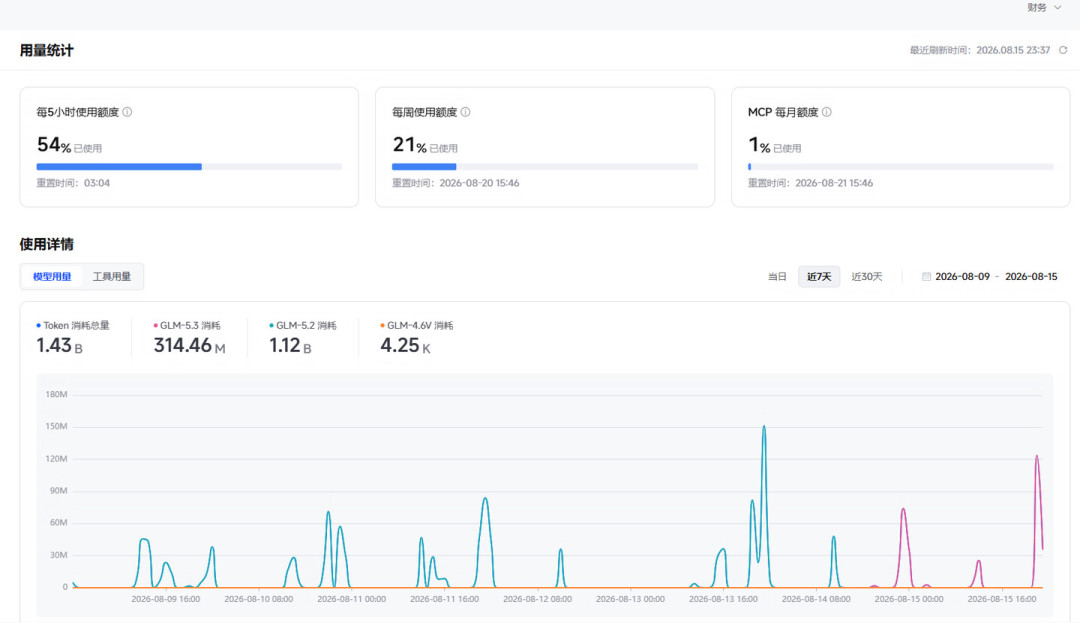
Task: Click the 1.43 B total token value
Action: coord(59,346)
